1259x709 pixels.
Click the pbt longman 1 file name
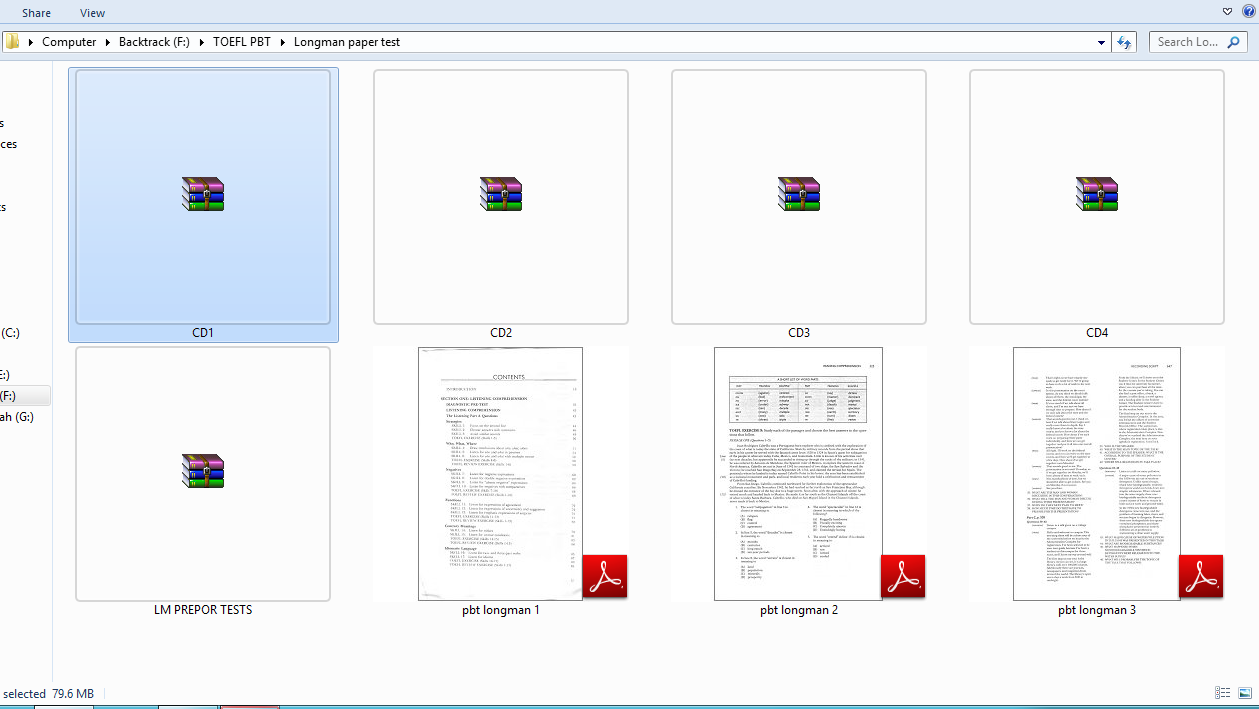click(501, 609)
